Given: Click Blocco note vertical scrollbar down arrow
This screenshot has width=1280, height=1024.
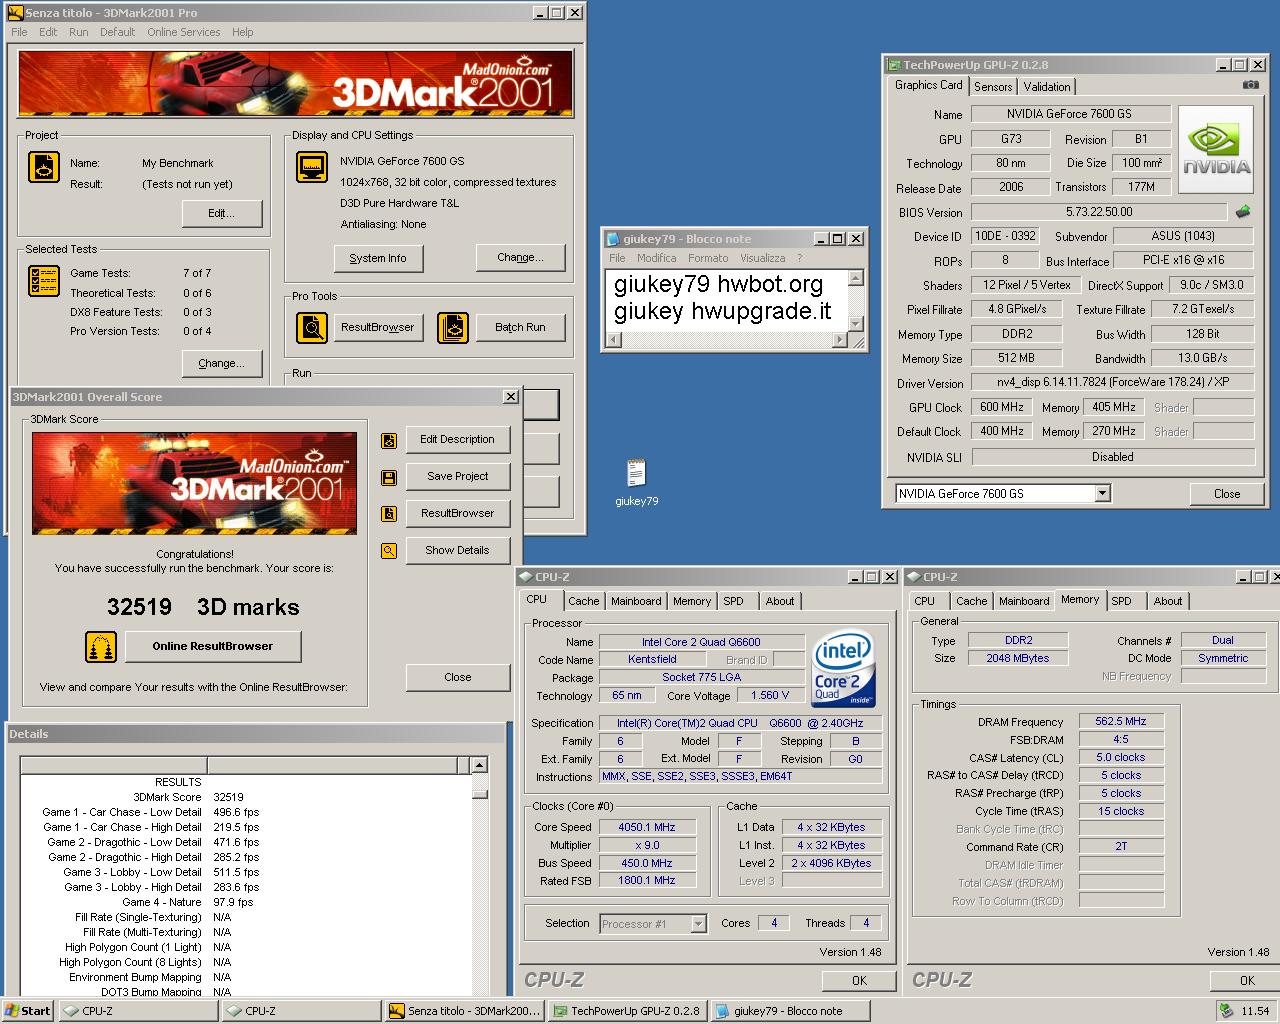Looking at the screenshot, I should pos(855,323).
